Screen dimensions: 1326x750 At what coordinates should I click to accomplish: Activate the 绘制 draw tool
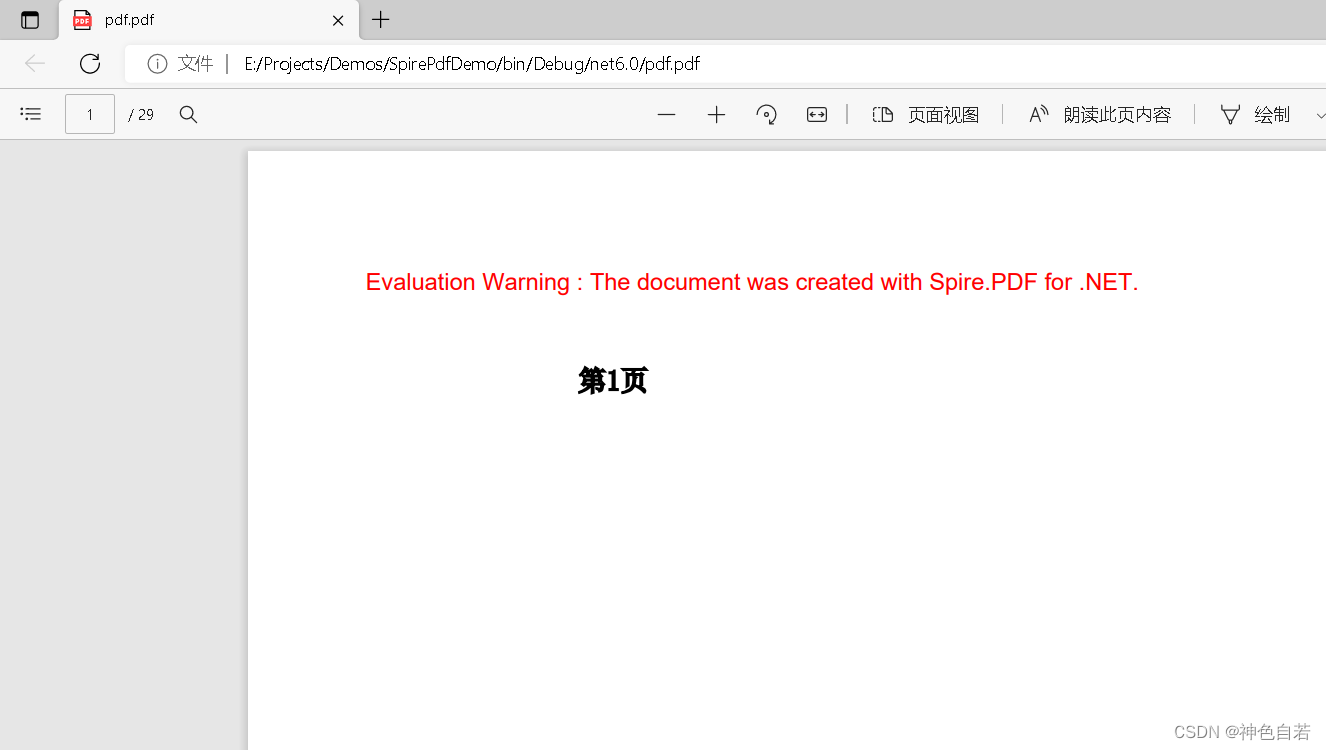pos(1255,115)
